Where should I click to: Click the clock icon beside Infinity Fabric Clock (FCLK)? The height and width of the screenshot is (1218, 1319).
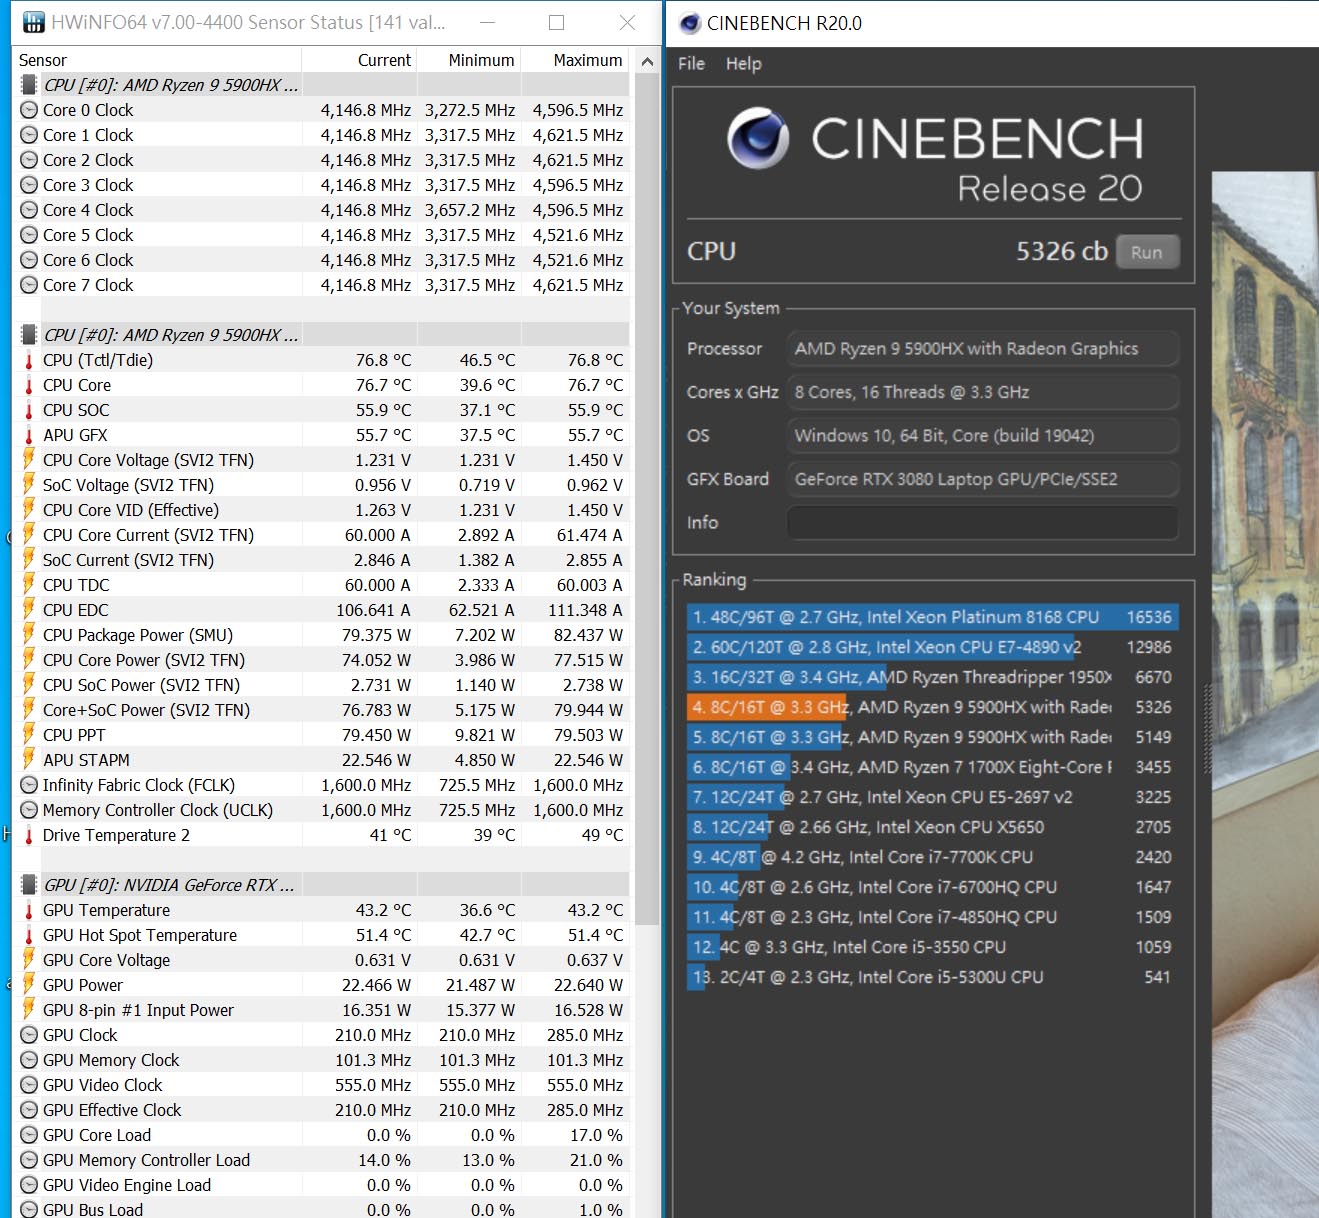point(29,785)
